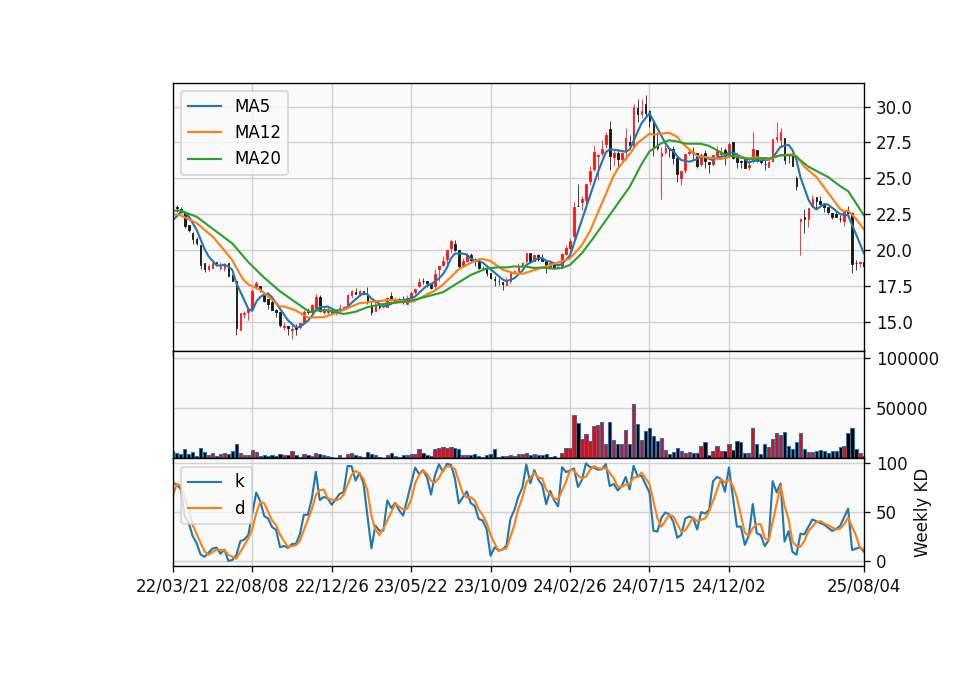Click the 24/12/02 date label
960x690 pixels.
(x=729, y=586)
